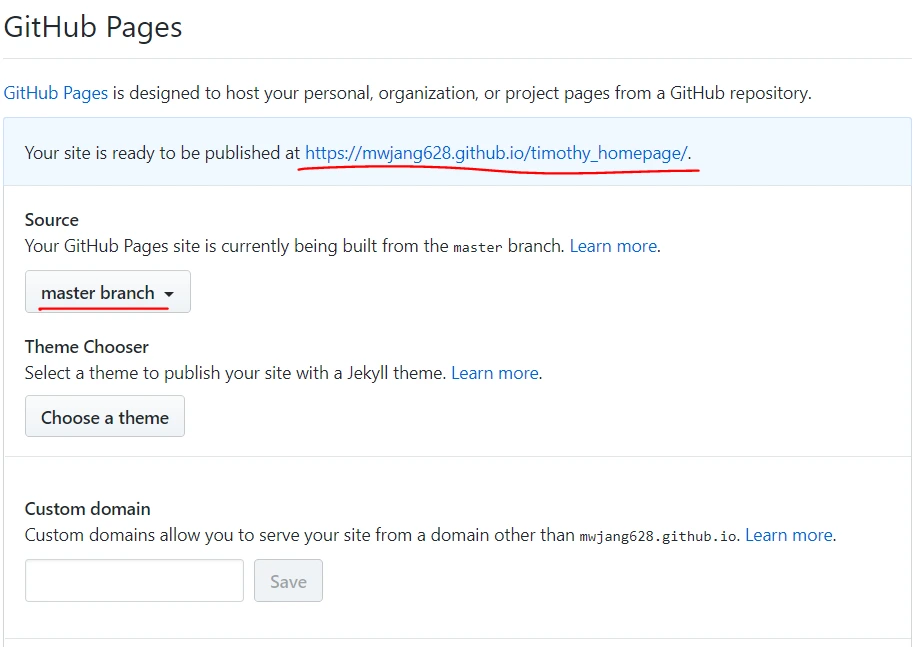Open the blue GitHub Pages documentation link
Viewport: 920px width, 647px height.
55,93
